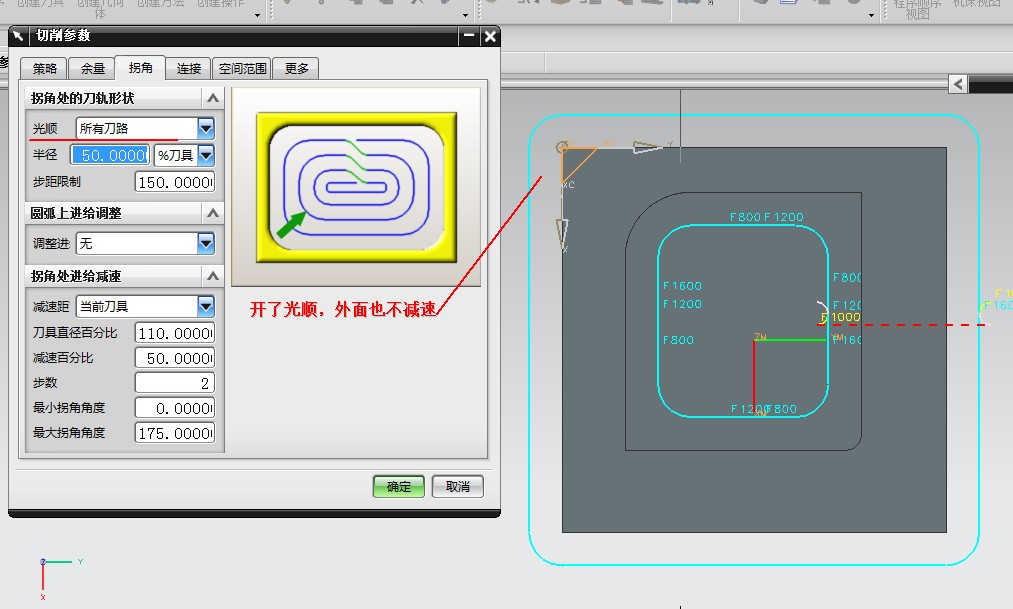The image size is (1013, 609).
Task: Select the 拐角 tab
Action: [140, 67]
